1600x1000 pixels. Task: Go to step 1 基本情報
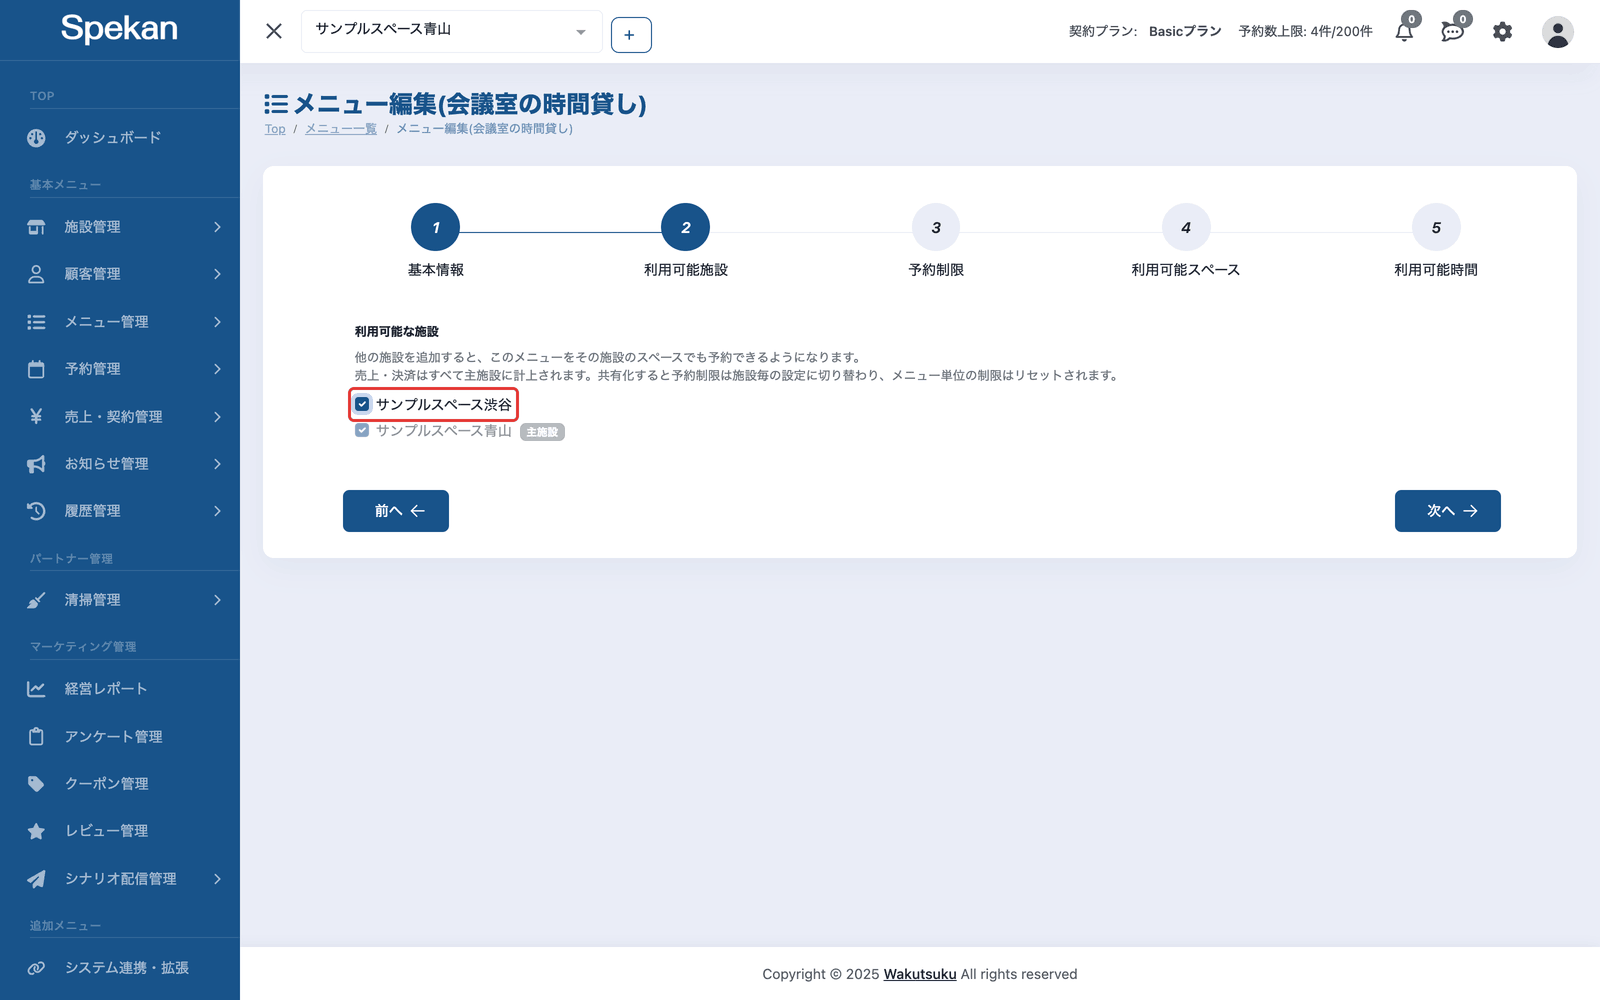[435, 227]
